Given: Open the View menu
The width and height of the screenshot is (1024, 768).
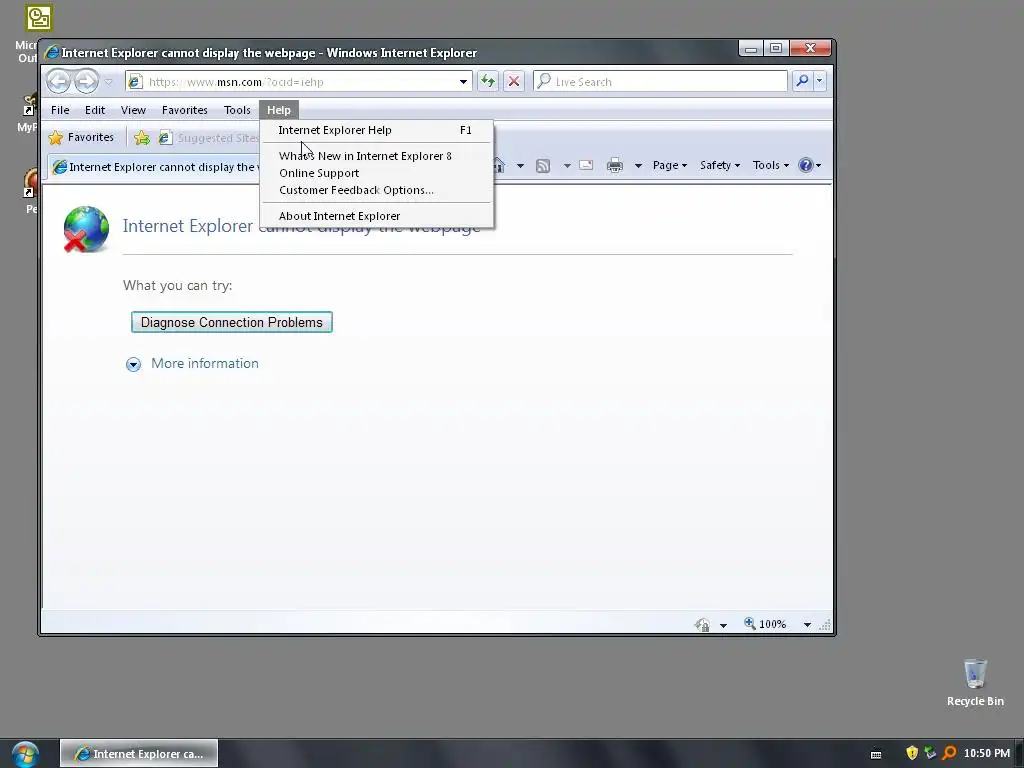Looking at the screenshot, I should pyautogui.click(x=133, y=110).
